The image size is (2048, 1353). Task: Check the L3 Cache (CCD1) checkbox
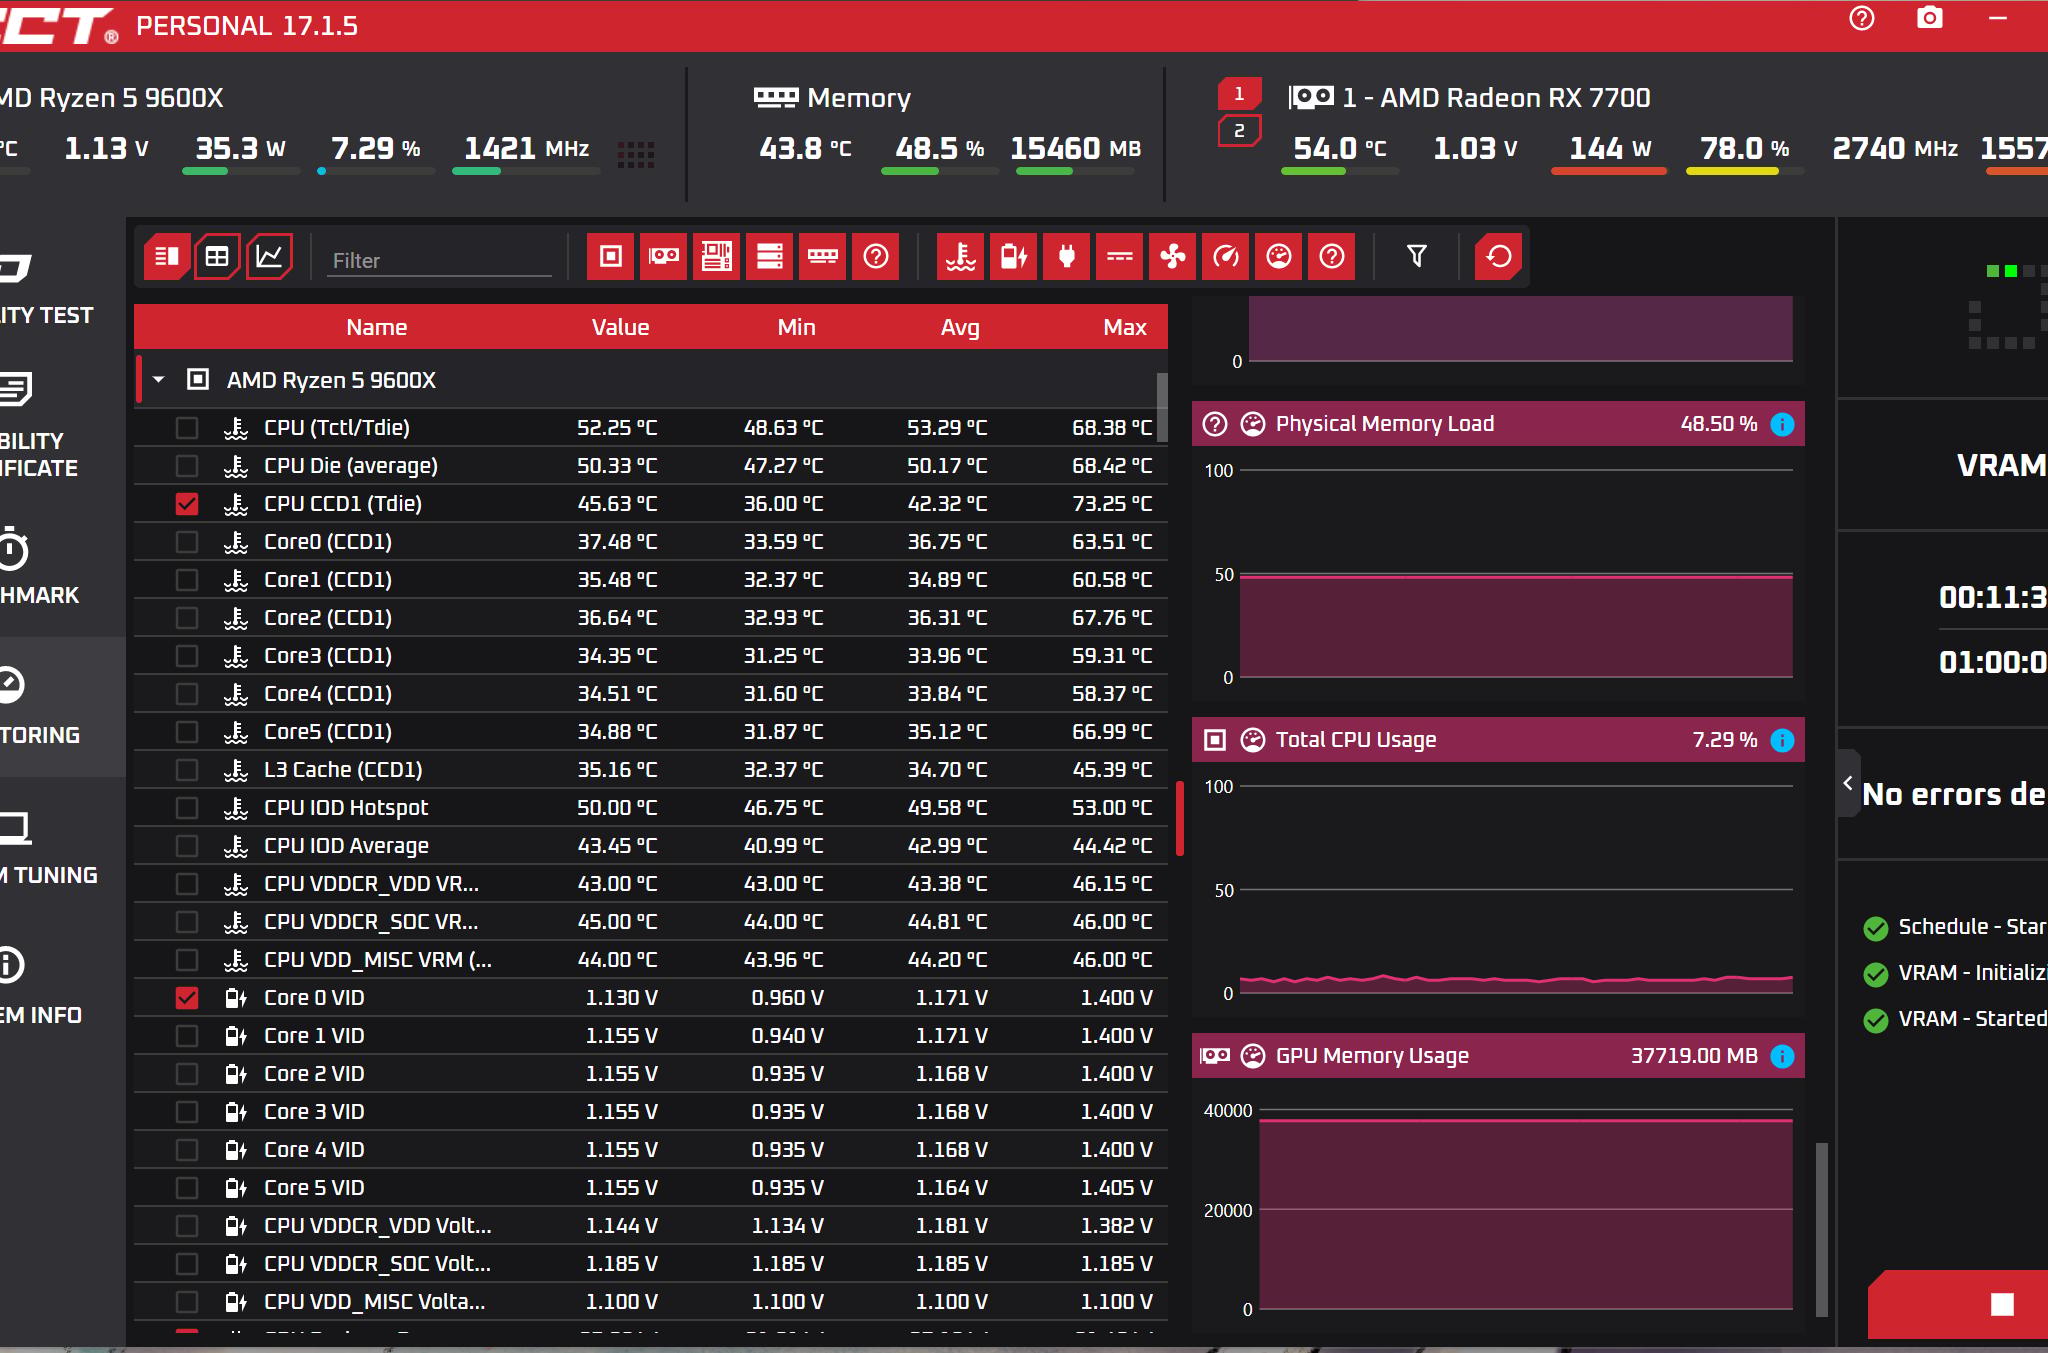pyautogui.click(x=187, y=770)
